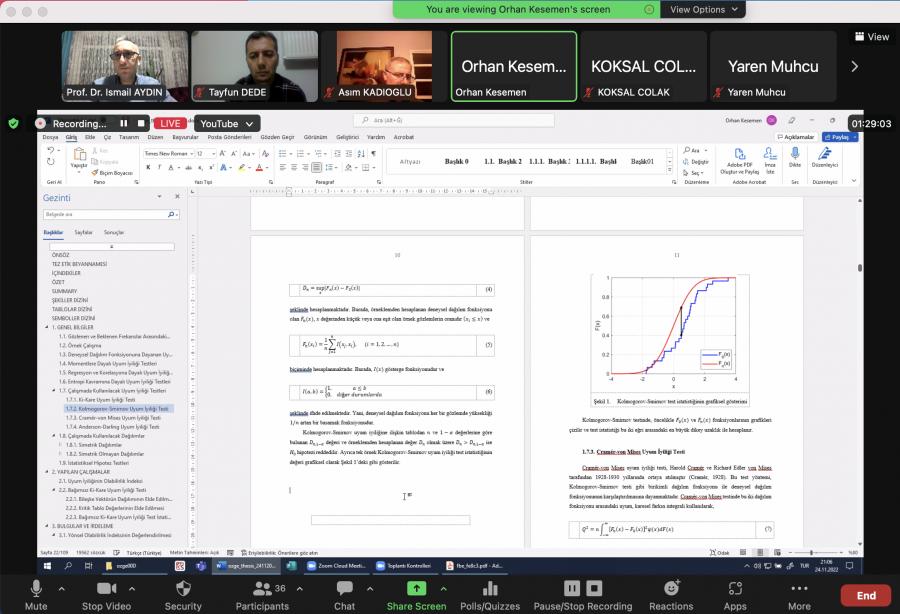This screenshot has width=900, height=614.
Task: Click the Belgede ara search field
Action: [111, 214]
